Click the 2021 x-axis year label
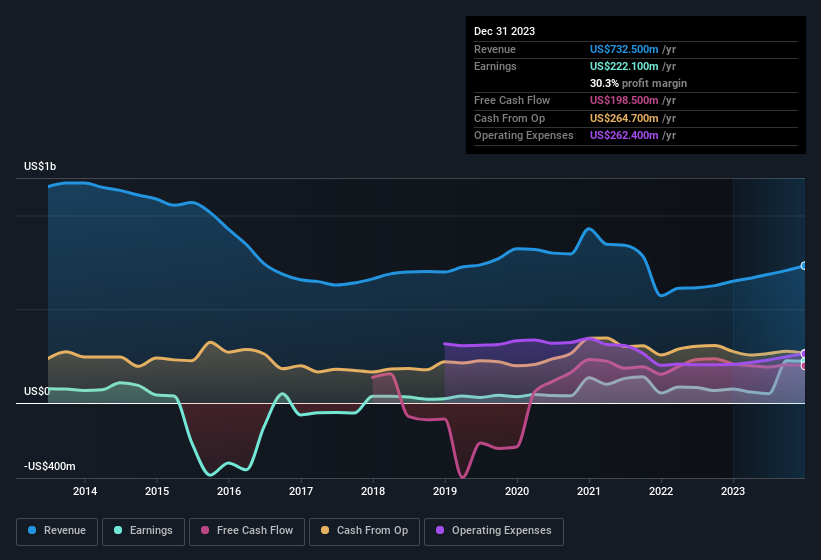821x560 pixels. pos(589,491)
